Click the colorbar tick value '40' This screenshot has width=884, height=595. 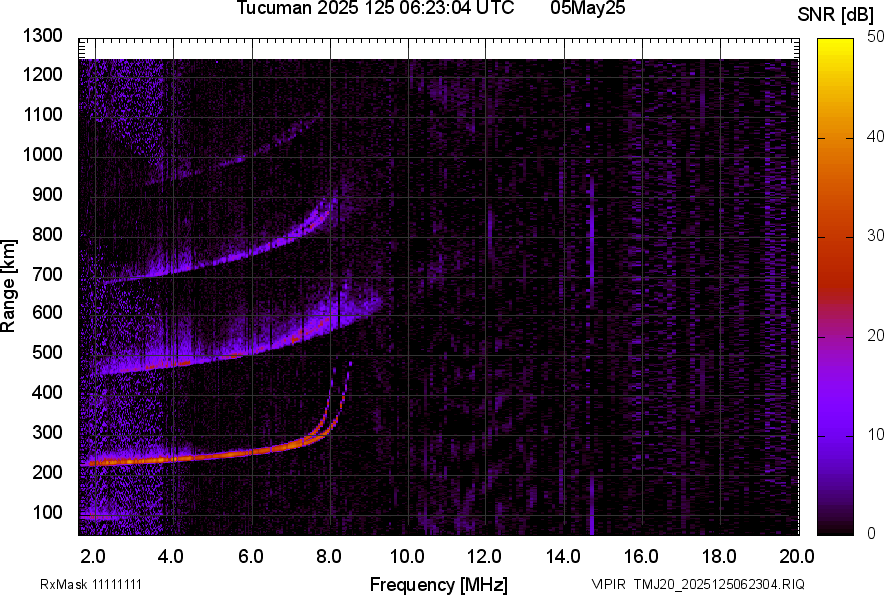coord(876,136)
